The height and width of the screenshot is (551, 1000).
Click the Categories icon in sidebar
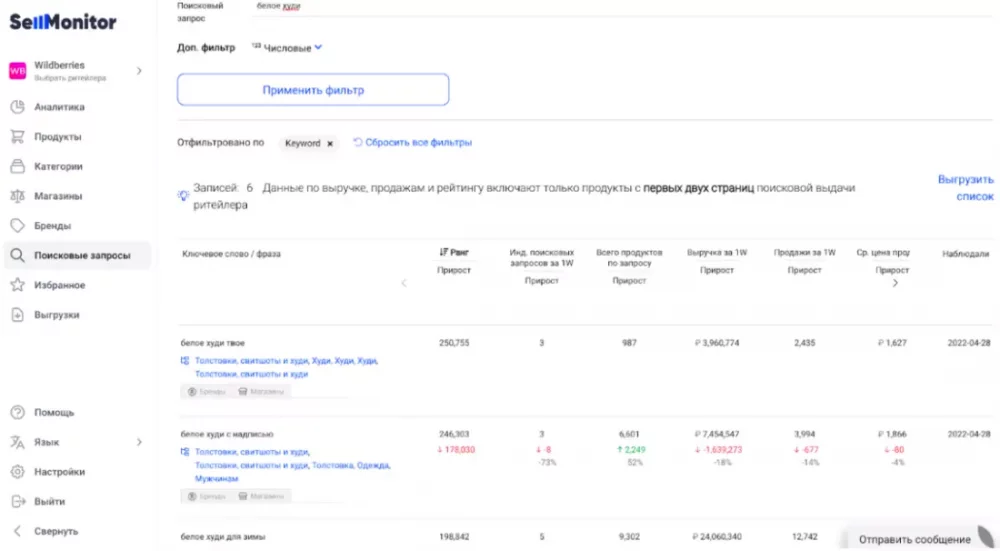17,166
